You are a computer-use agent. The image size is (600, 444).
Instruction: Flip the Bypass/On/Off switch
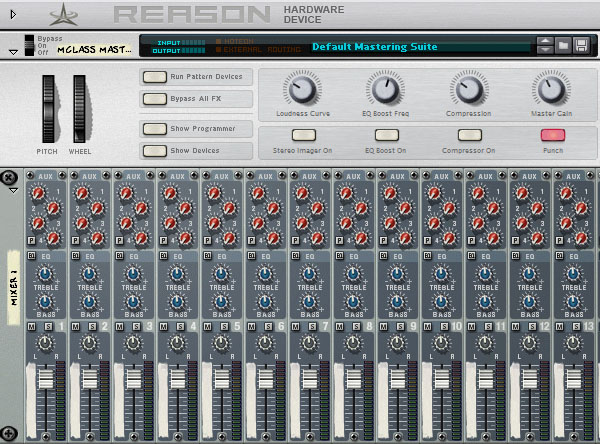click(29, 46)
